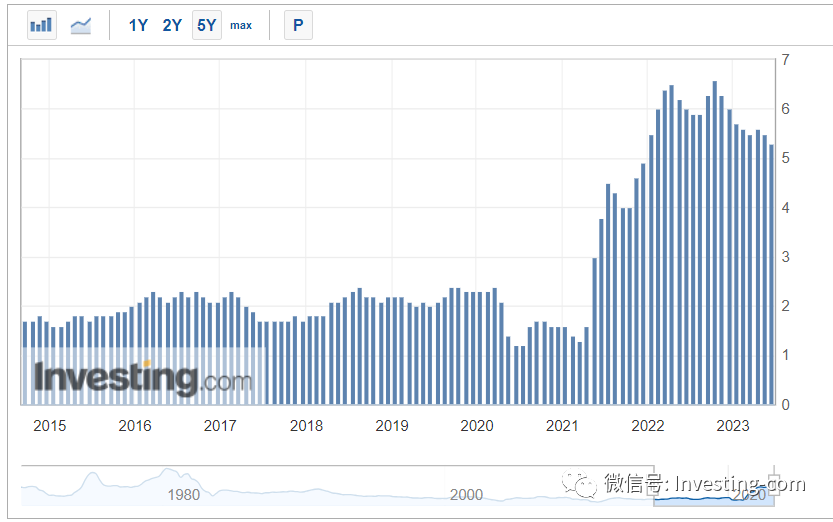The width and height of the screenshot is (833, 522).
Task: Click the last bar in 2023
Action: point(771,275)
